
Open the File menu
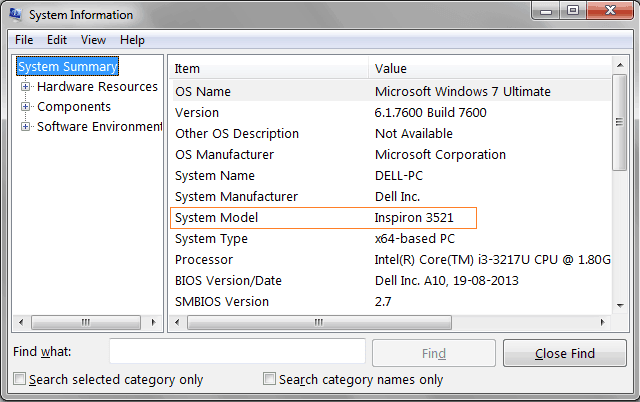(x=24, y=40)
